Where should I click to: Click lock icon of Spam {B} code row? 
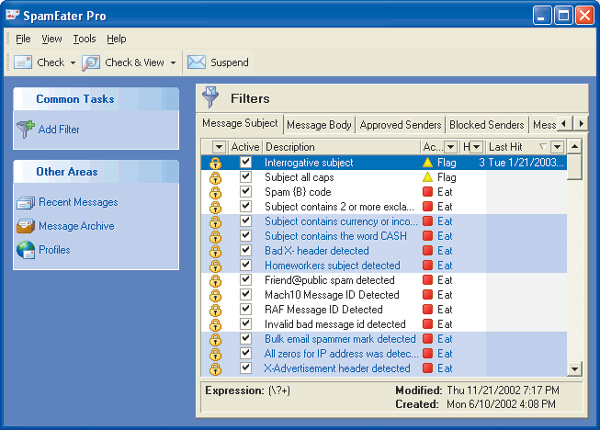215,192
